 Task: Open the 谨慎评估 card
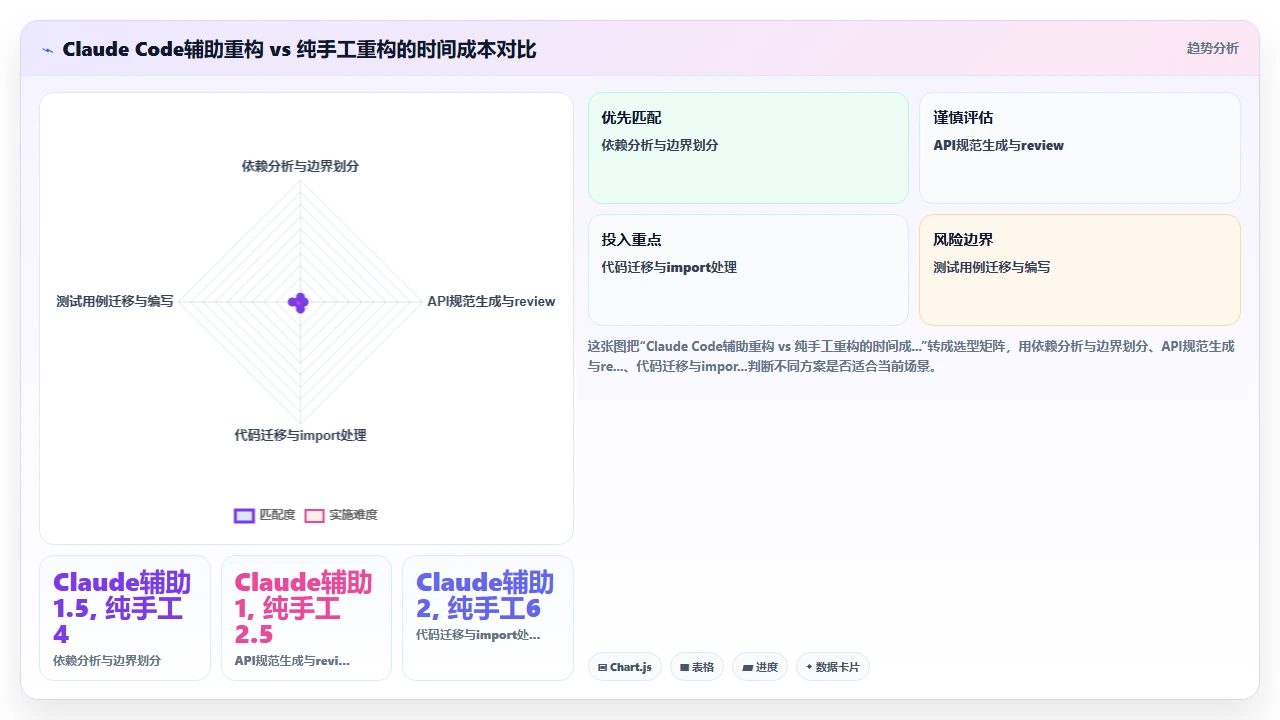(1080, 148)
